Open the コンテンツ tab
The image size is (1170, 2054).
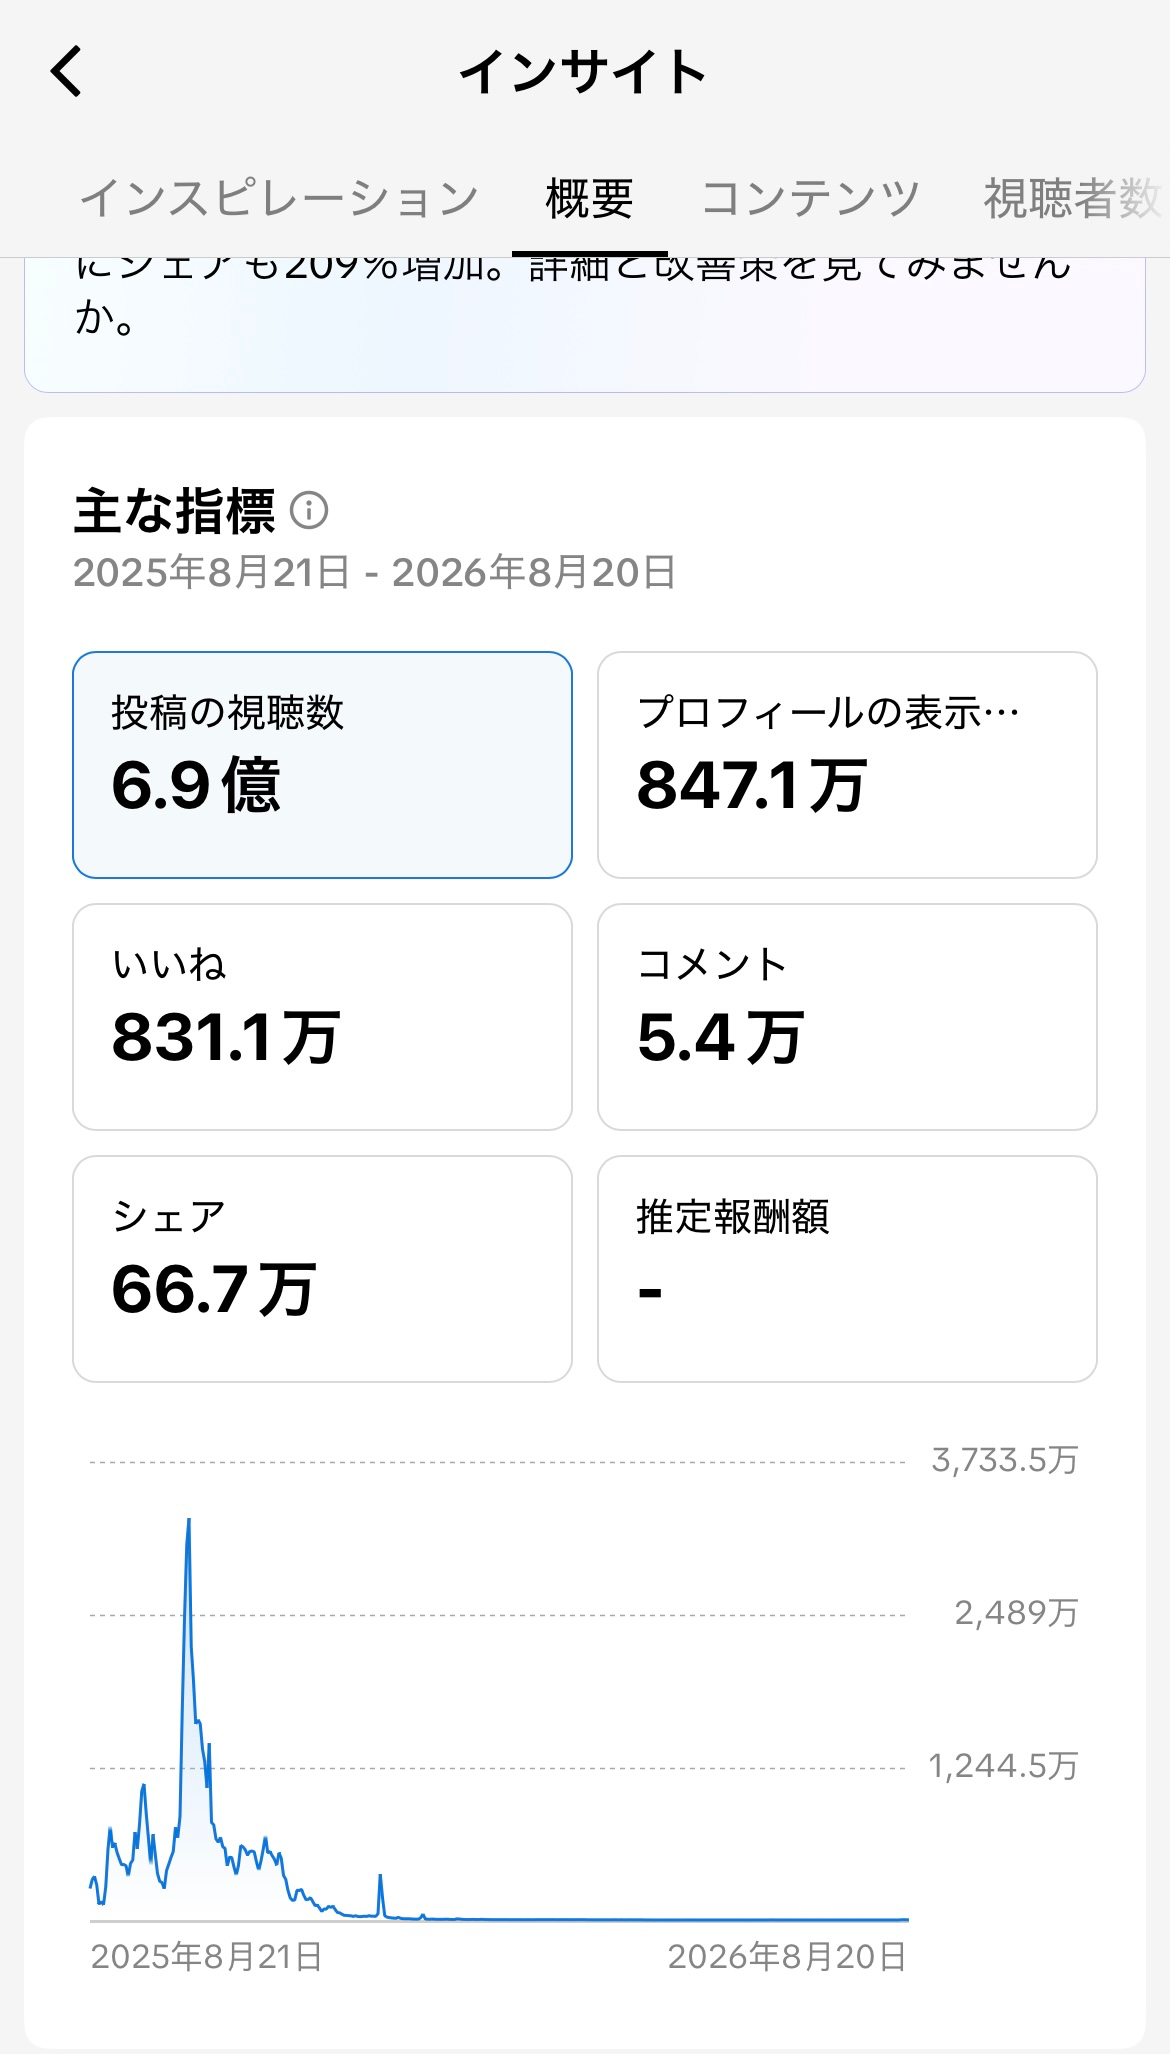click(x=810, y=198)
